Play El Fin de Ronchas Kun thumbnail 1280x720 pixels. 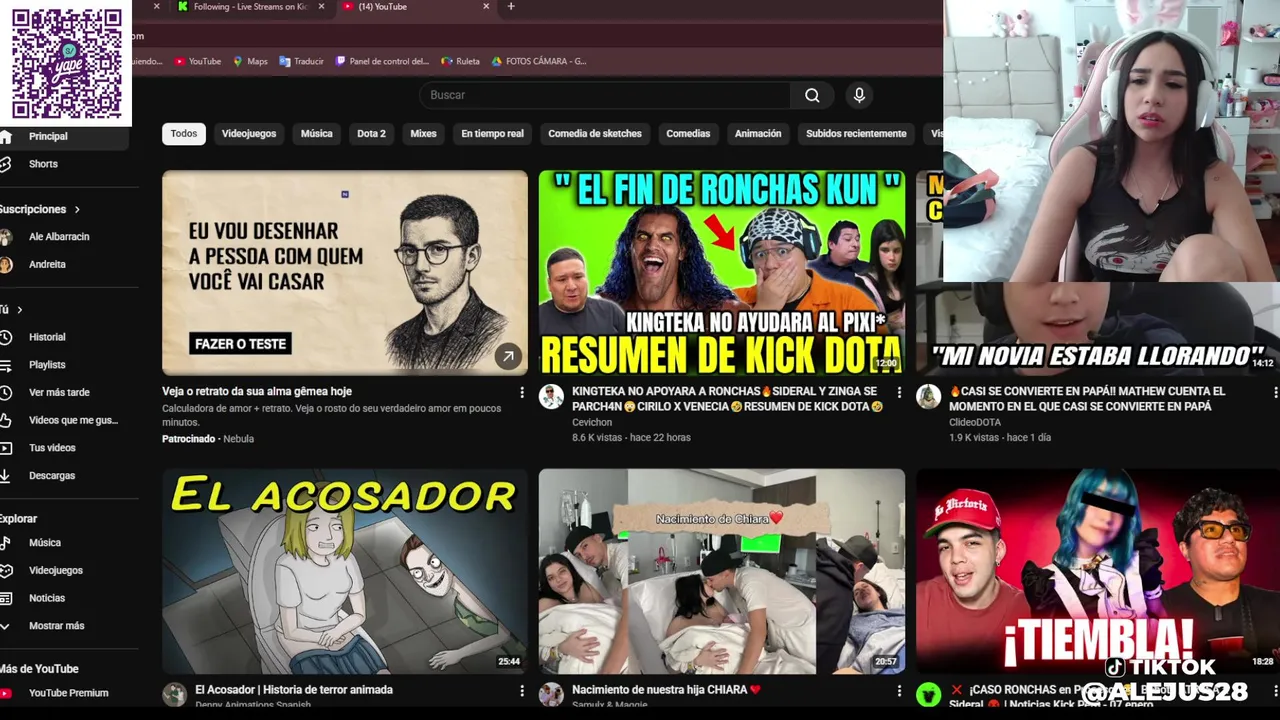[x=722, y=273]
